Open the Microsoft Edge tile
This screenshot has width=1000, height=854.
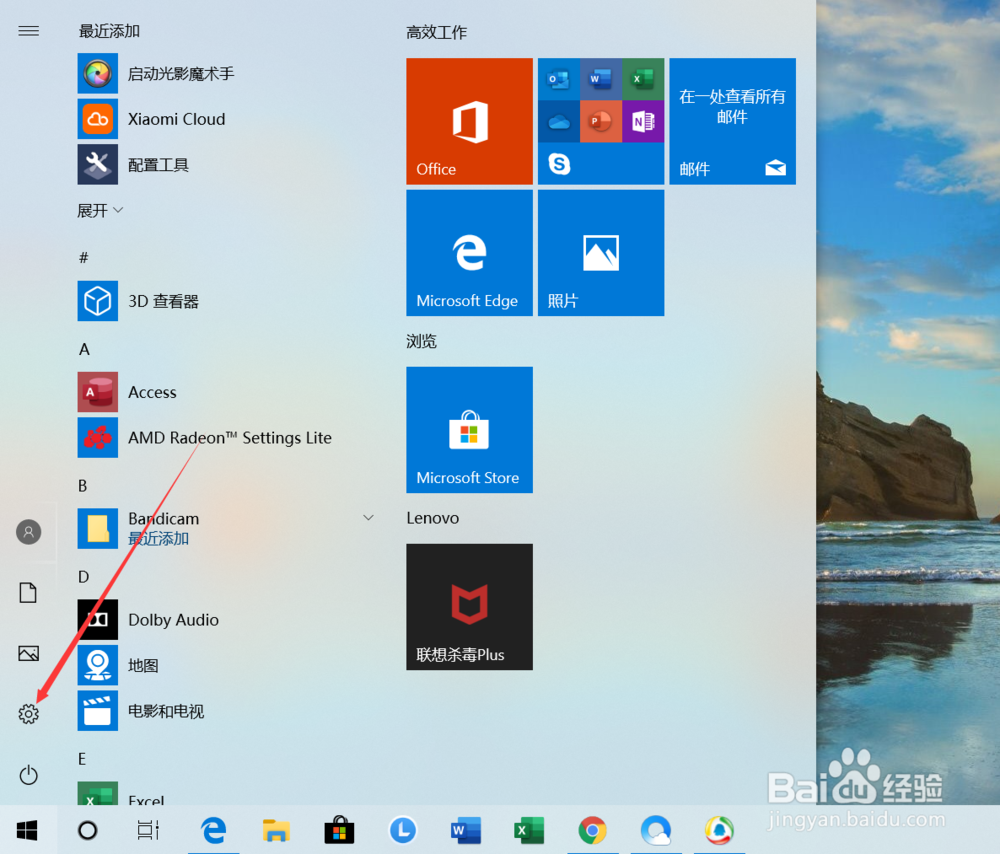469,253
